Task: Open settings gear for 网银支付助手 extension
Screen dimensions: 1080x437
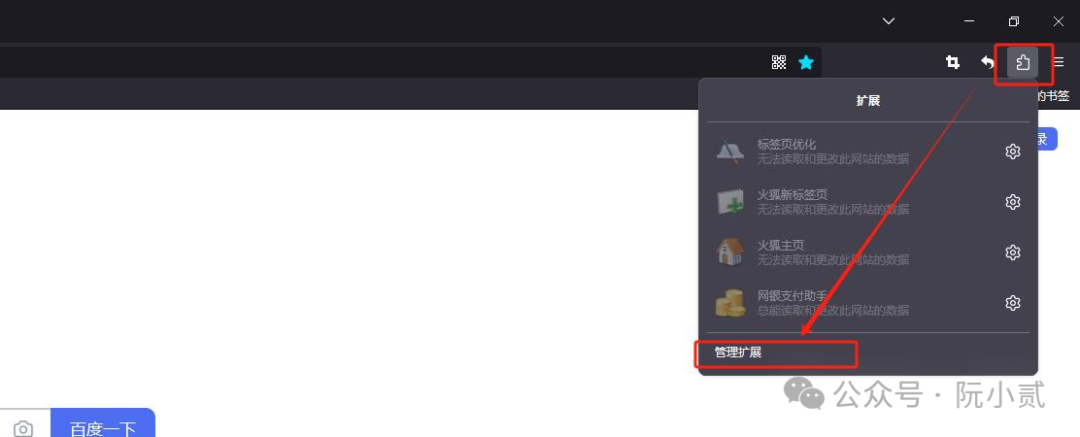Action: (x=1012, y=303)
